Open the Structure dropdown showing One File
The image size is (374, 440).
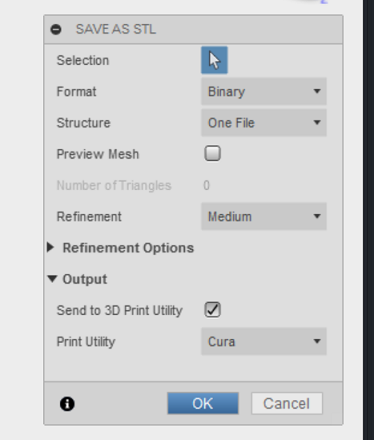point(264,123)
